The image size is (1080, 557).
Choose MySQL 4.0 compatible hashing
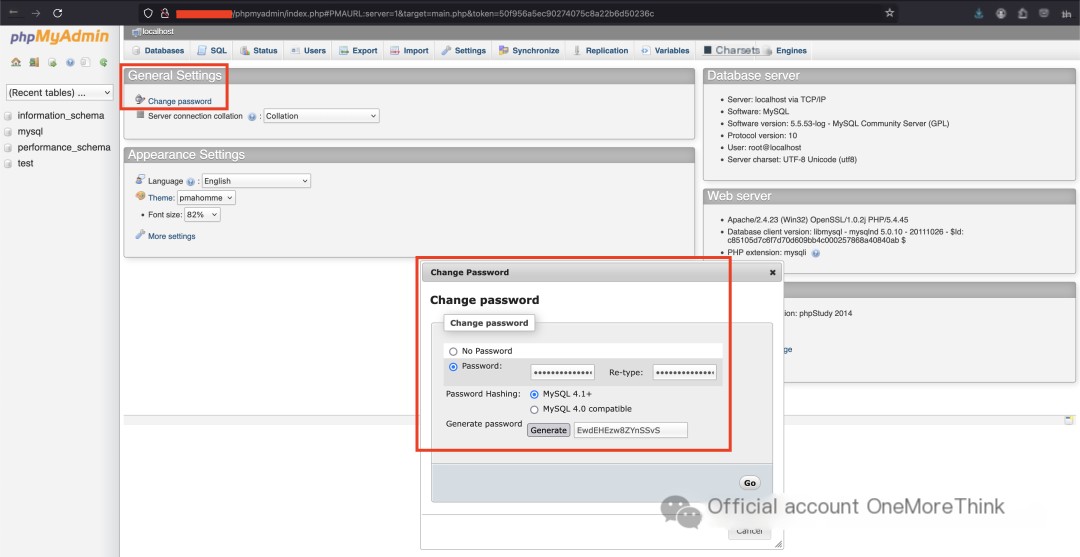point(534,410)
